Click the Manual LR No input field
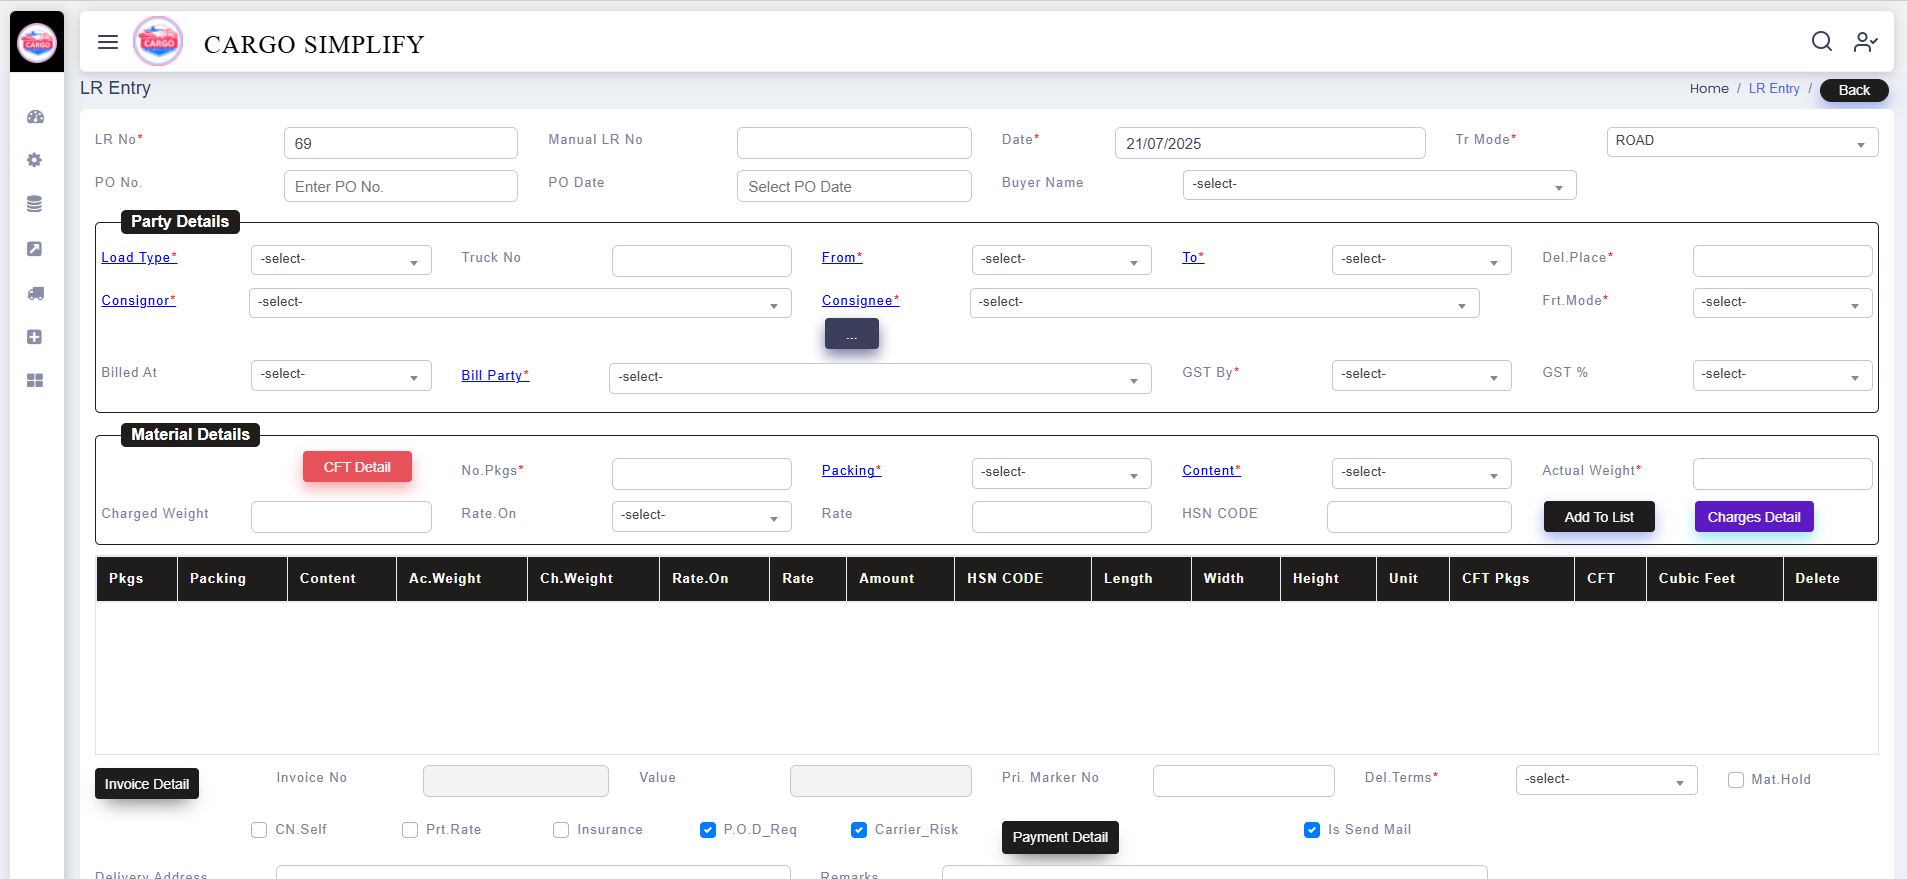The height and width of the screenshot is (879, 1907). click(x=853, y=143)
